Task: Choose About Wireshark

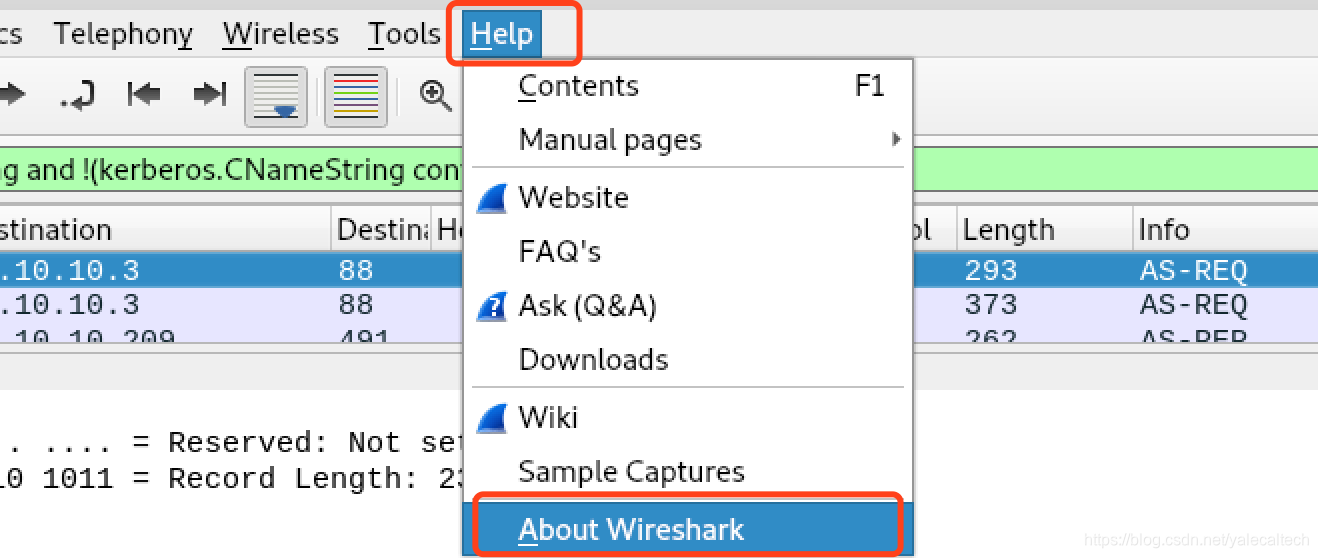Action: click(x=687, y=529)
